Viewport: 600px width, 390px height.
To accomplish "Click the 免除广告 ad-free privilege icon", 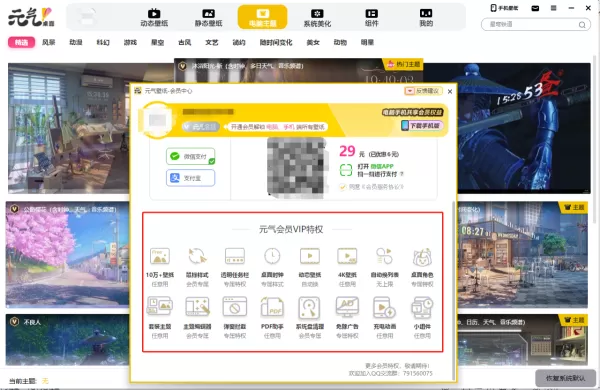I will pos(347,307).
